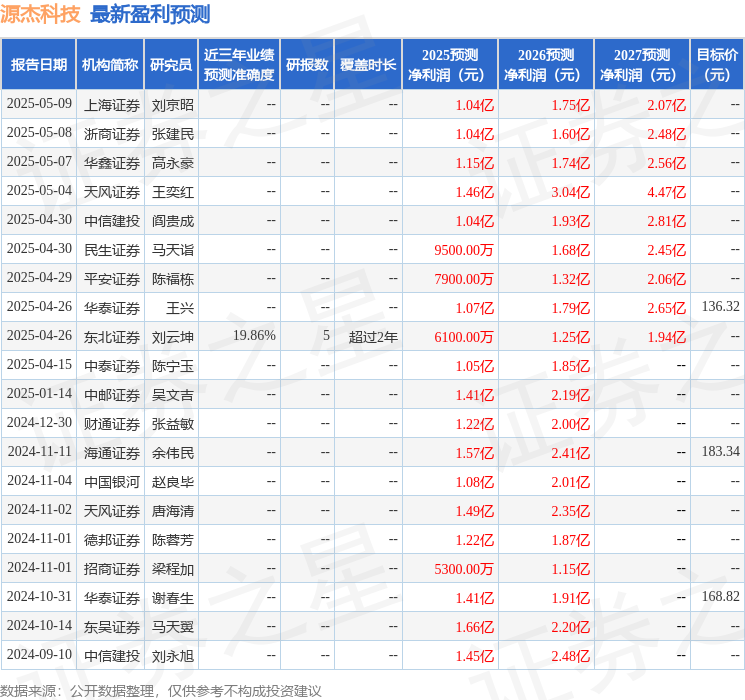Click researcher 阎贵成
Viewport: 745px width, 700px height.
click(x=172, y=221)
